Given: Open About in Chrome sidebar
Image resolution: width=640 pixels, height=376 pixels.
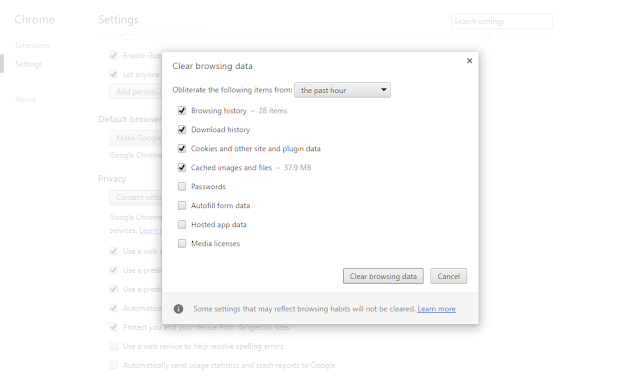Looking at the screenshot, I should coord(25,100).
